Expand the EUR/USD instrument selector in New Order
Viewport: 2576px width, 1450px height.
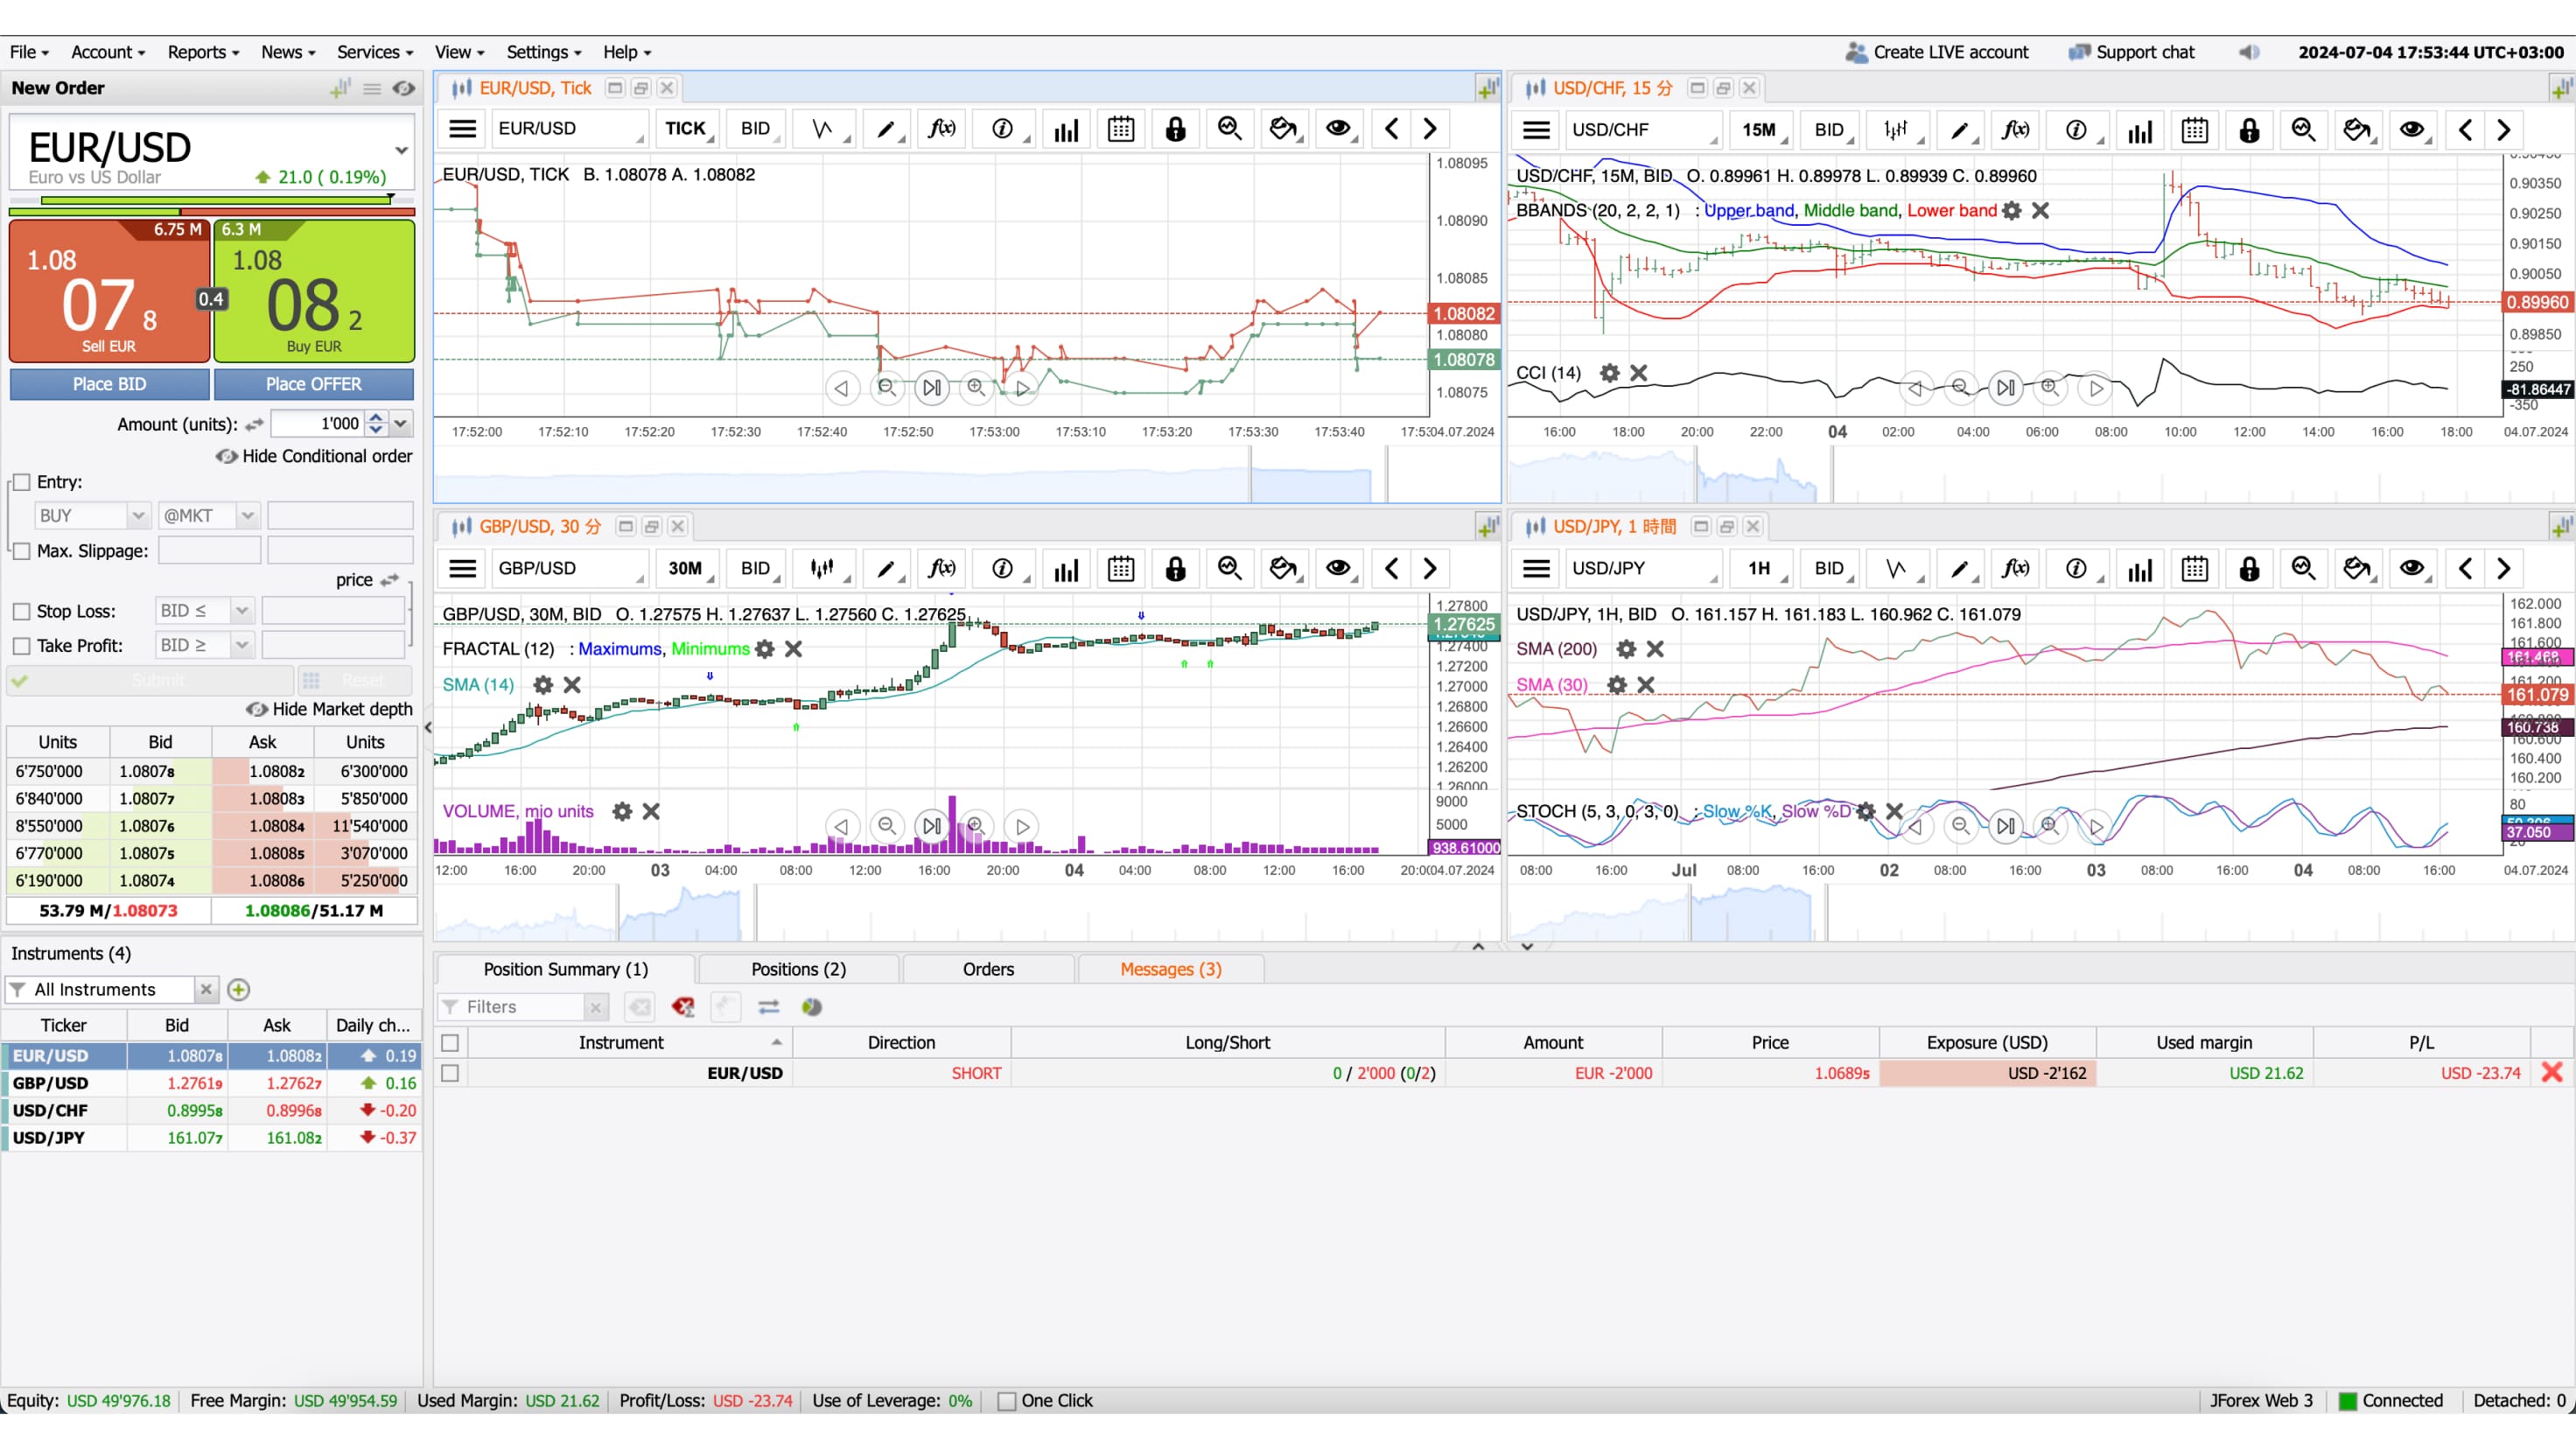tap(401, 150)
